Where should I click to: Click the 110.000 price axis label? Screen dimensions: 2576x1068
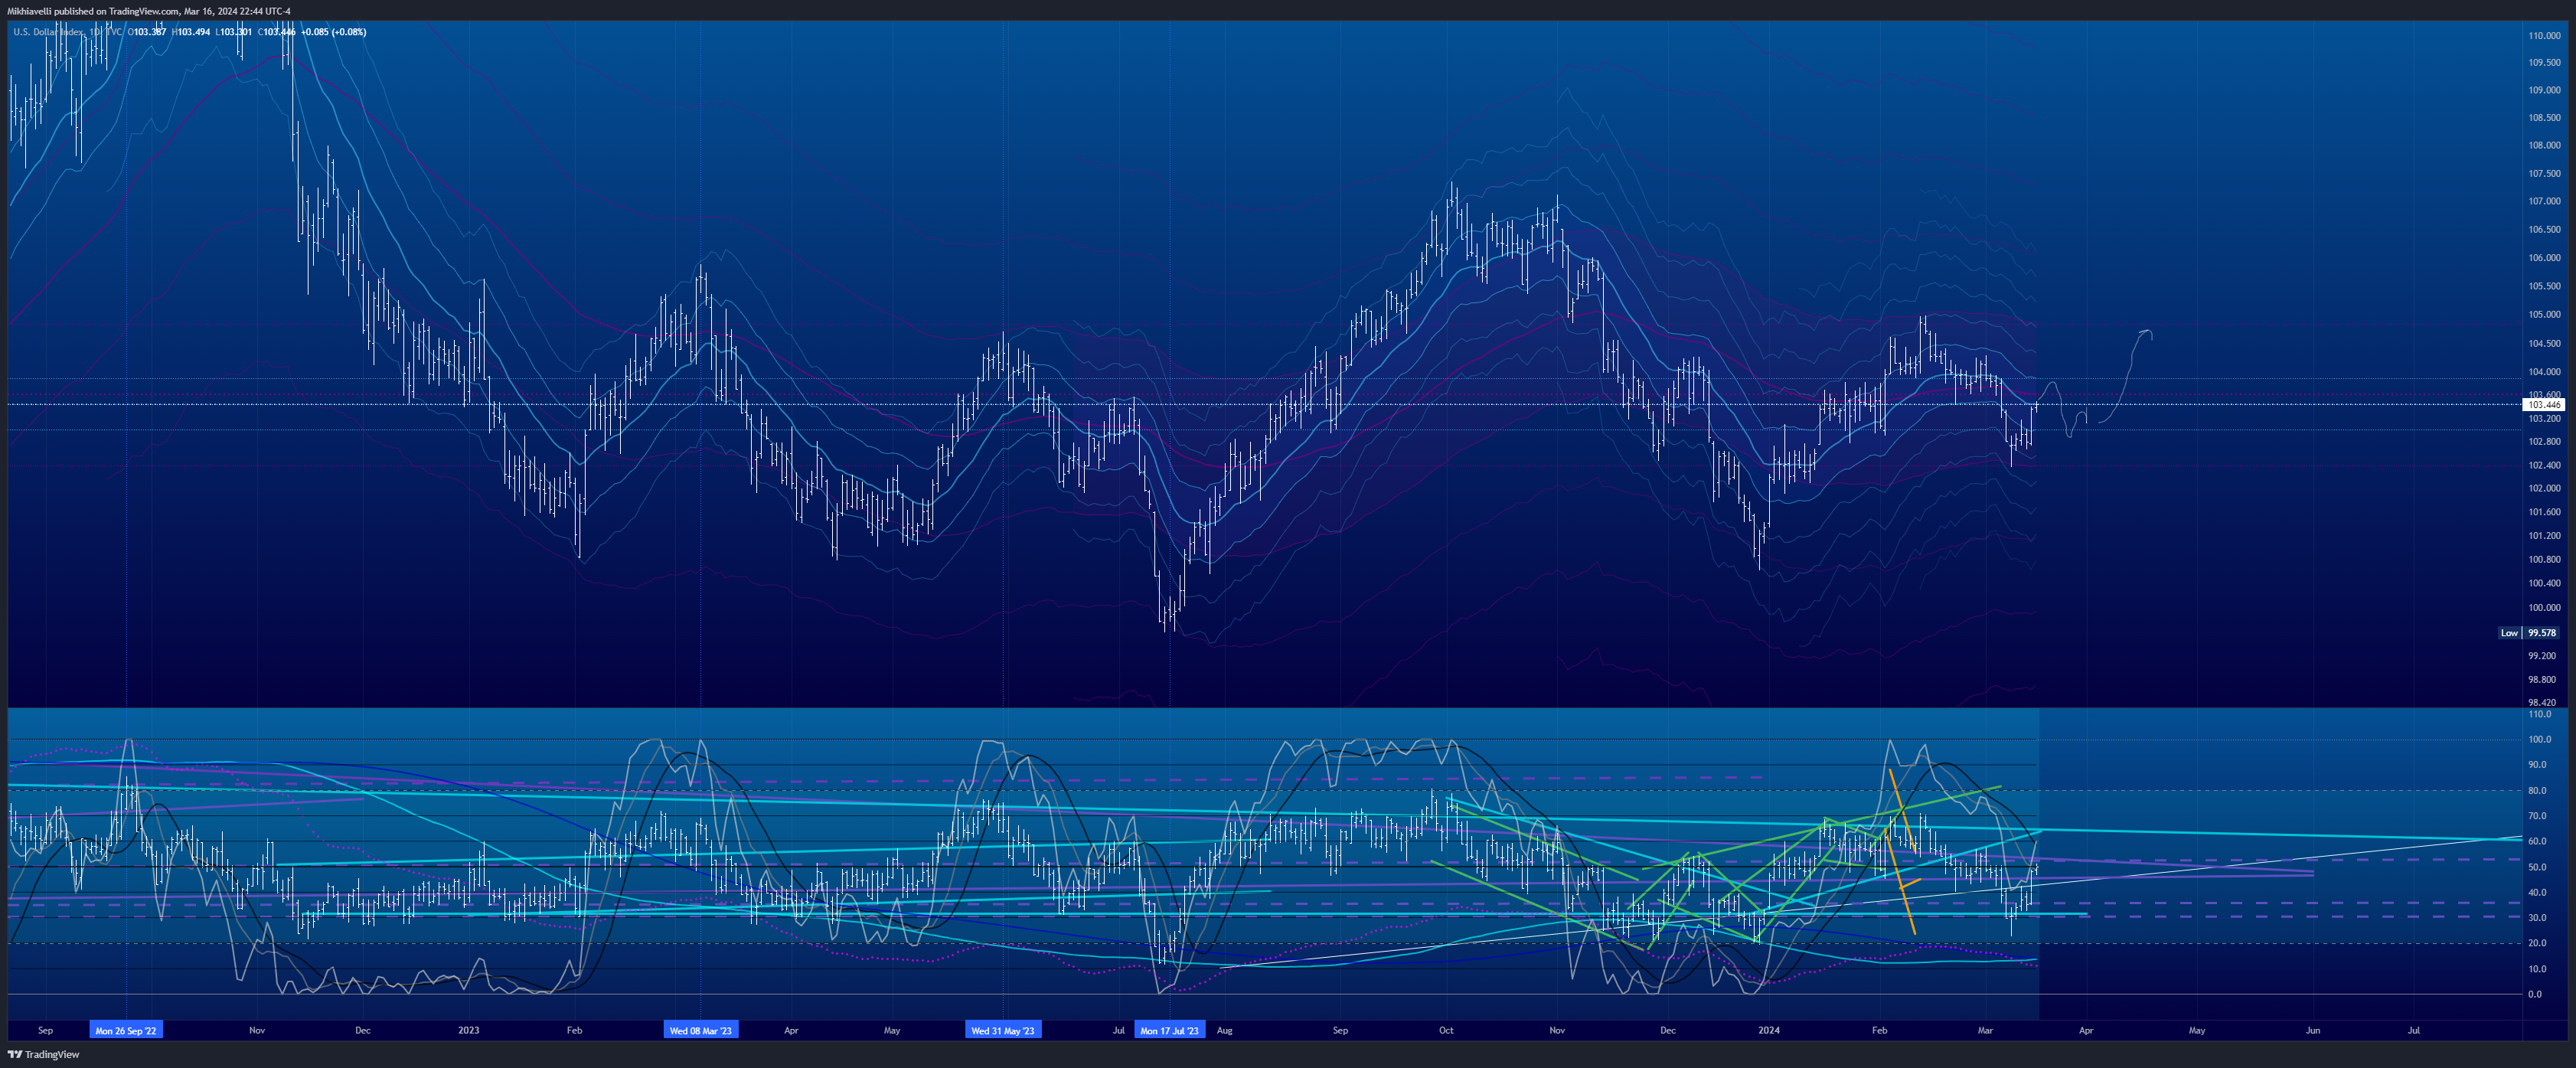coord(2544,35)
